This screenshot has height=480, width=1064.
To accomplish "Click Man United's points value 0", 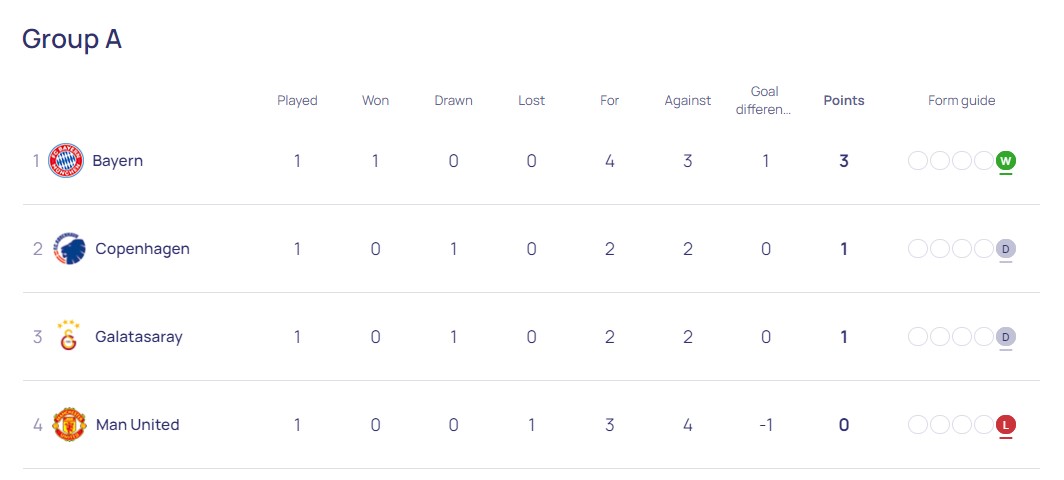I will tap(843, 424).
